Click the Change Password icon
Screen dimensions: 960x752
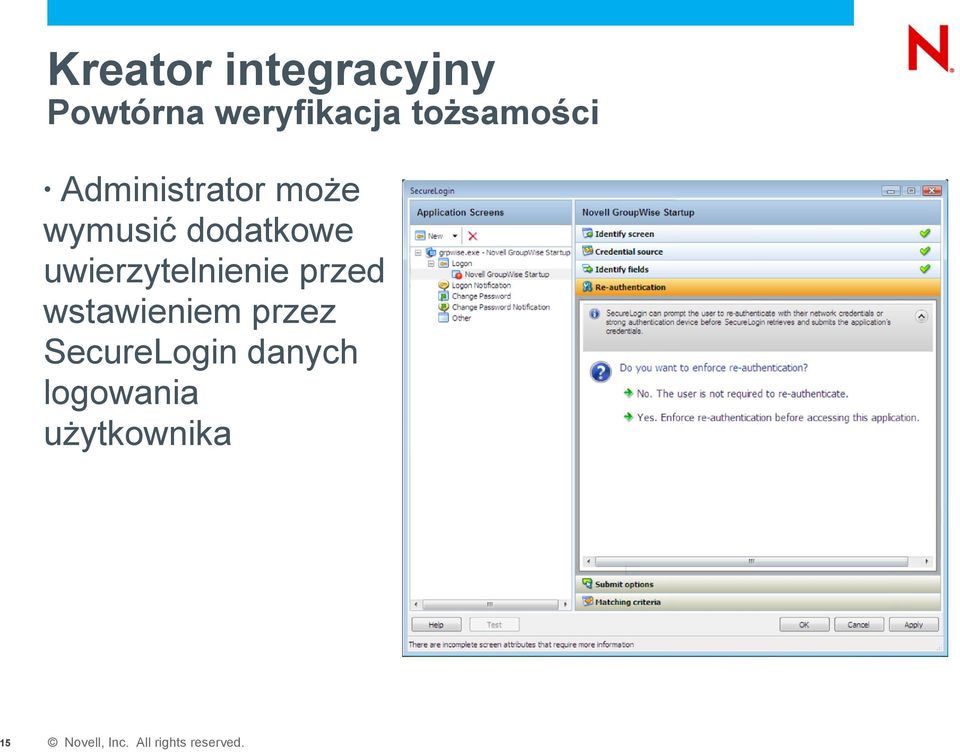click(444, 296)
